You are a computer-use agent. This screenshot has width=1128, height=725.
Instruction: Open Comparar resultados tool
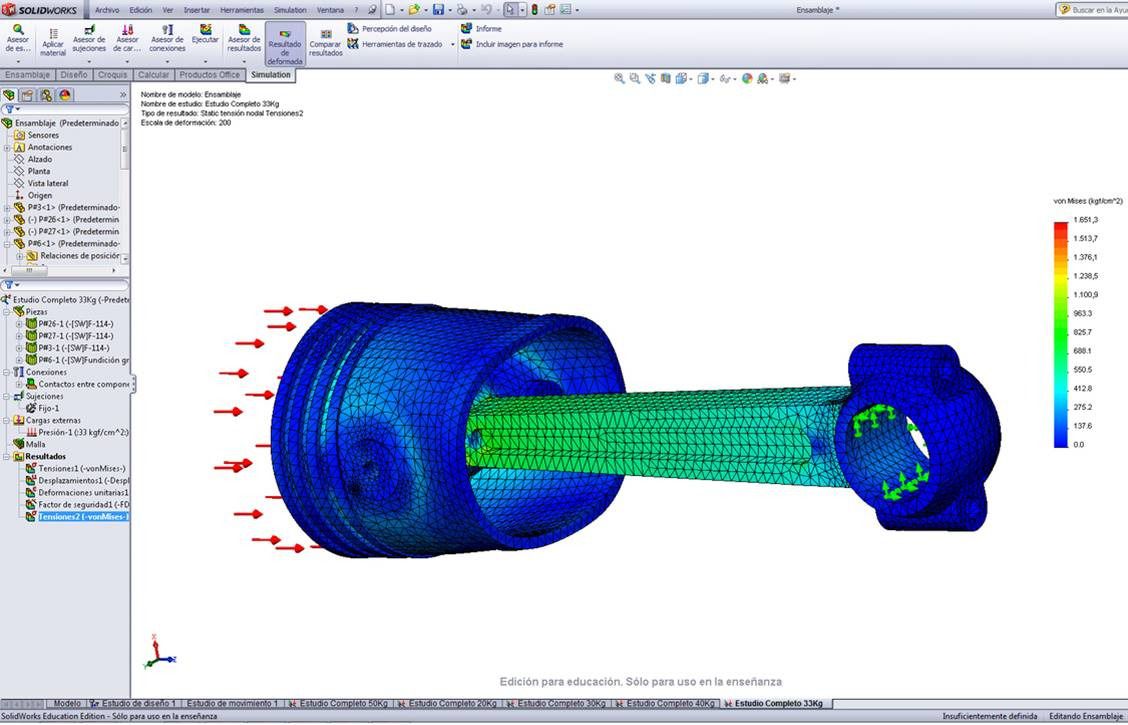325,41
